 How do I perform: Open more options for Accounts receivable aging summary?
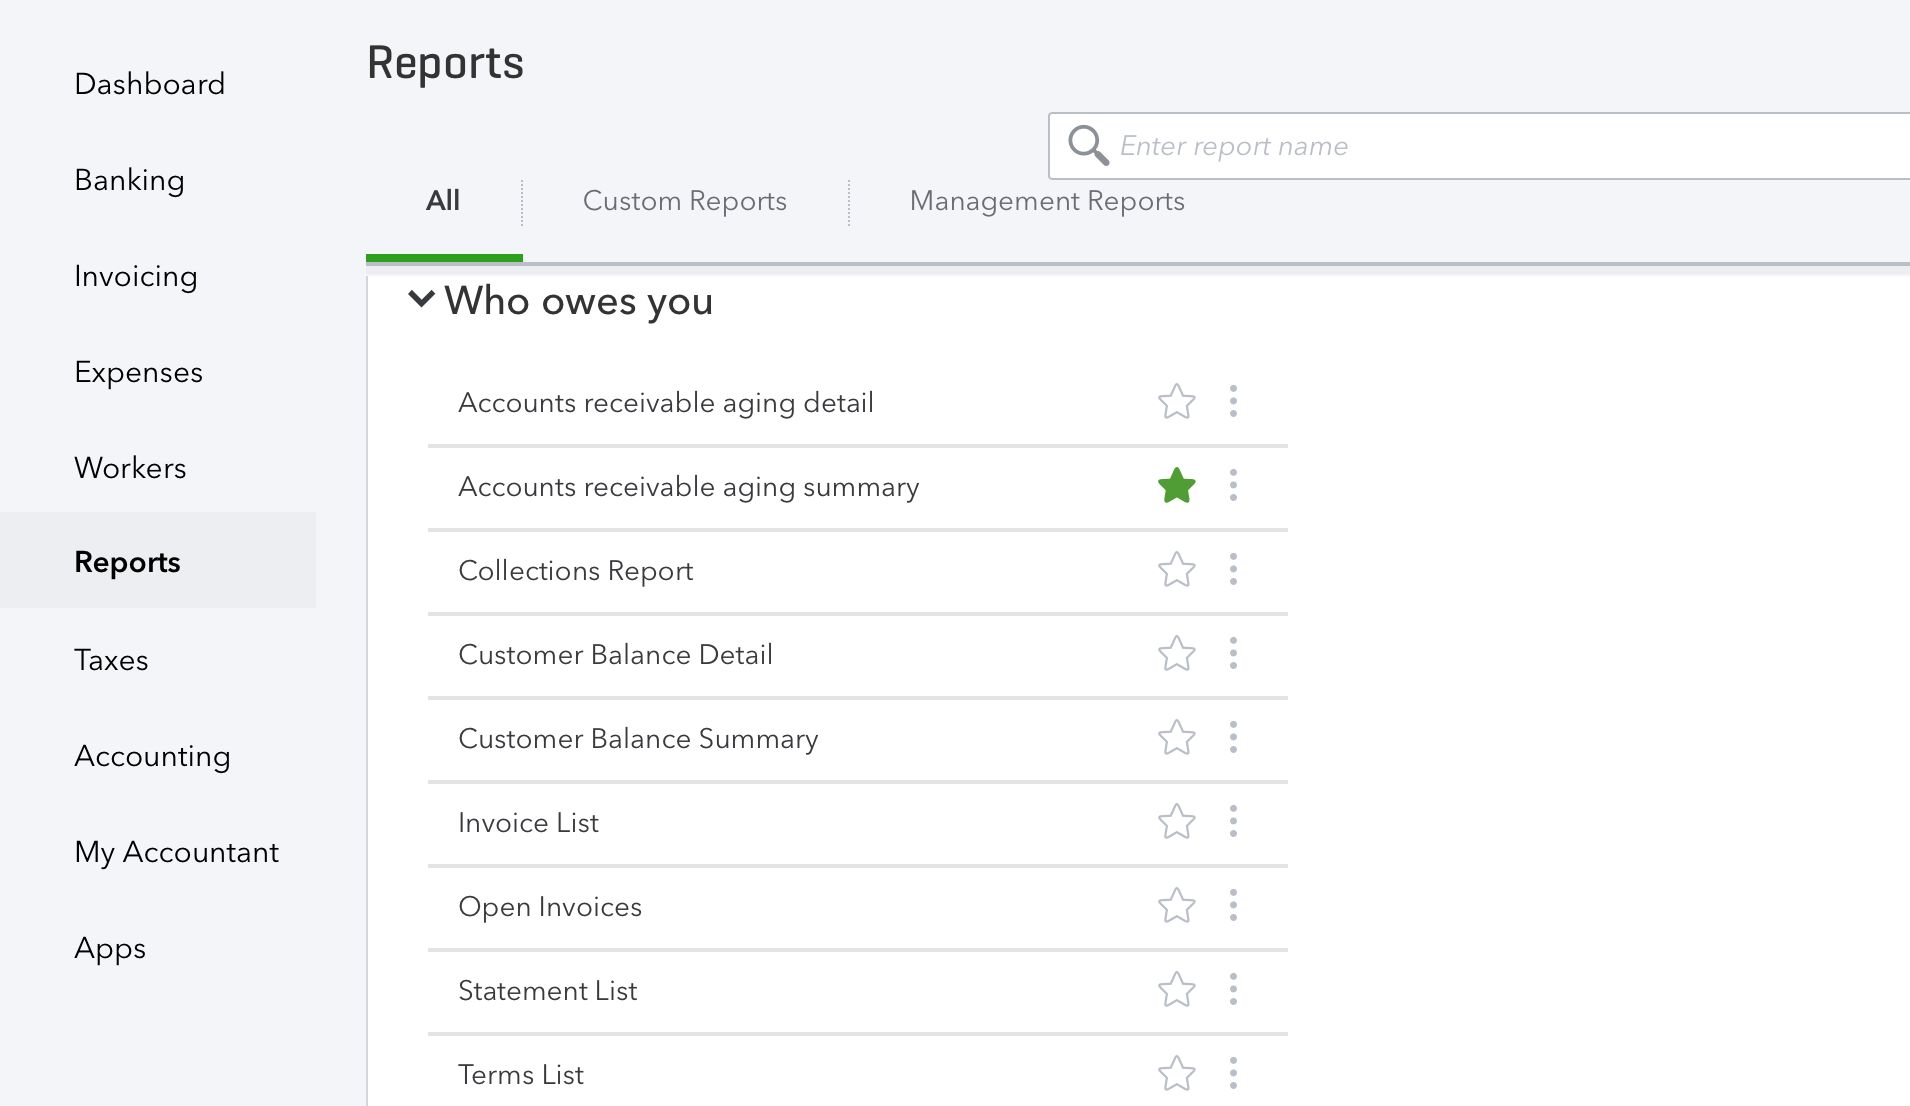1233,486
